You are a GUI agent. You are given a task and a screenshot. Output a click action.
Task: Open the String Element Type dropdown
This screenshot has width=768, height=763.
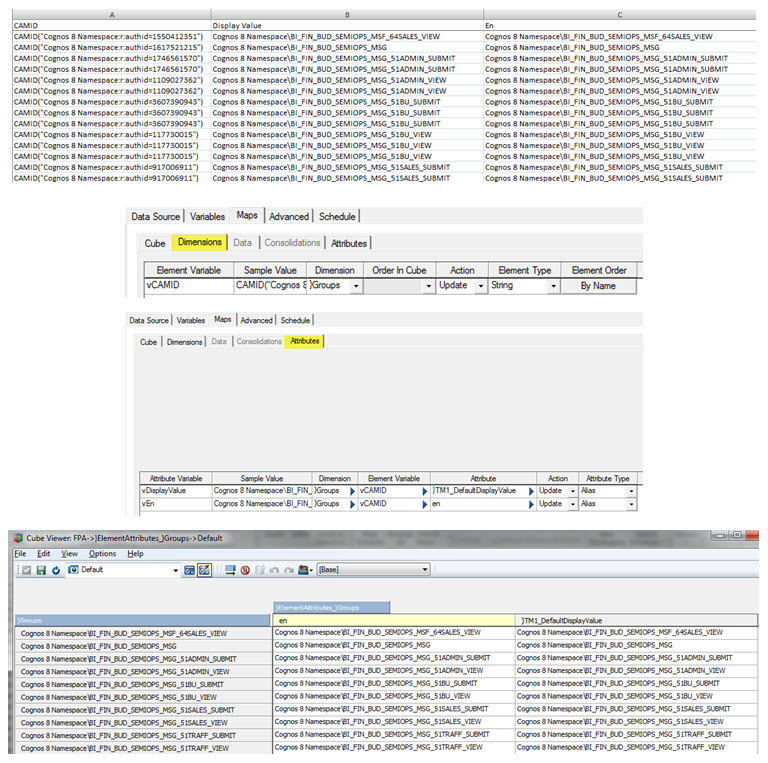[553, 286]
